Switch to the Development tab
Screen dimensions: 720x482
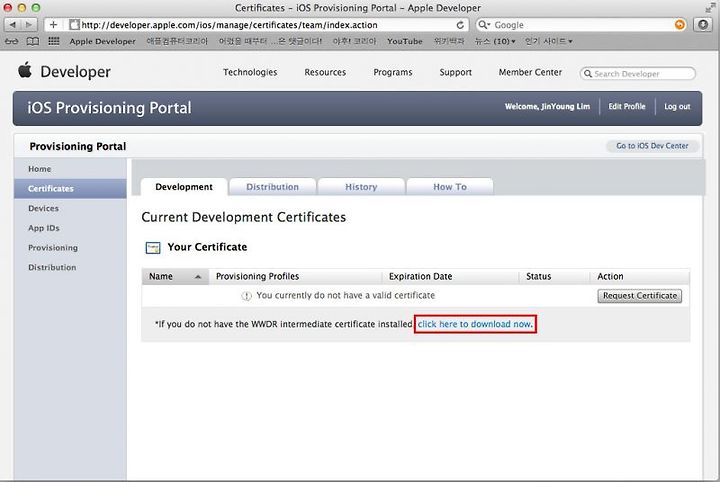pyautogui.click(x=184, y=187)
